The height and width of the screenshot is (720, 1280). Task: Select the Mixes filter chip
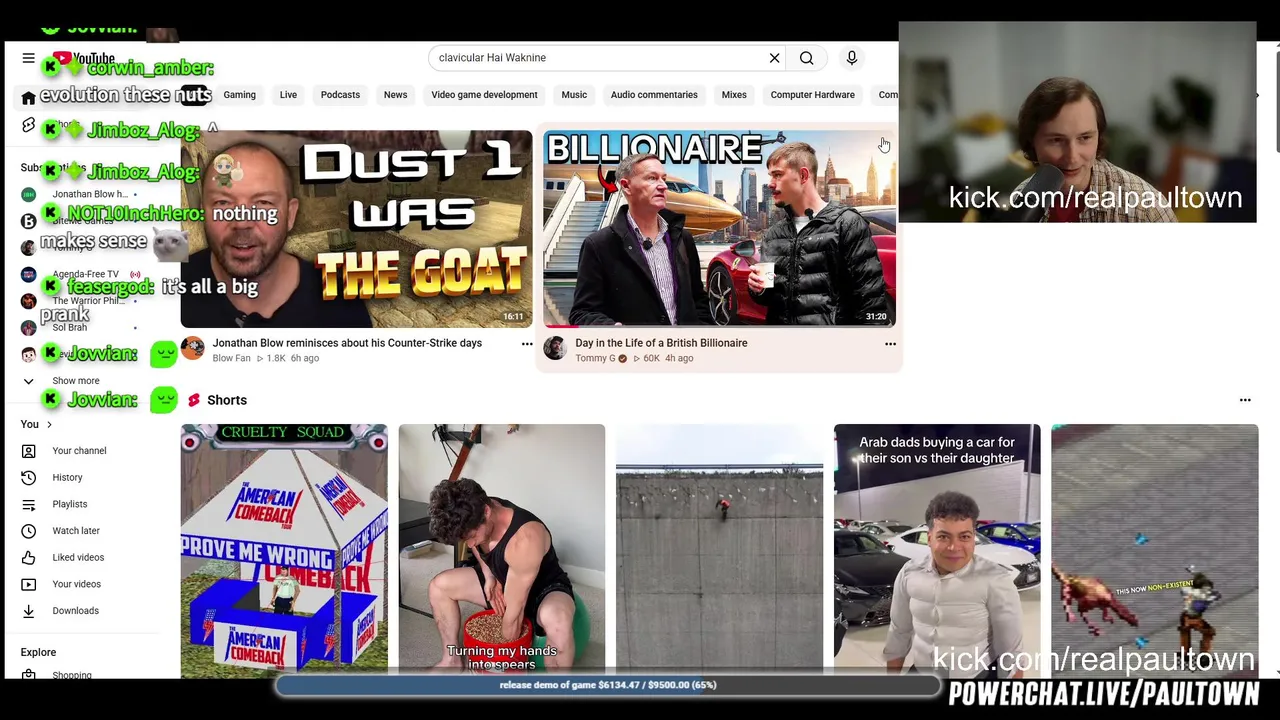tap(734, 95)
